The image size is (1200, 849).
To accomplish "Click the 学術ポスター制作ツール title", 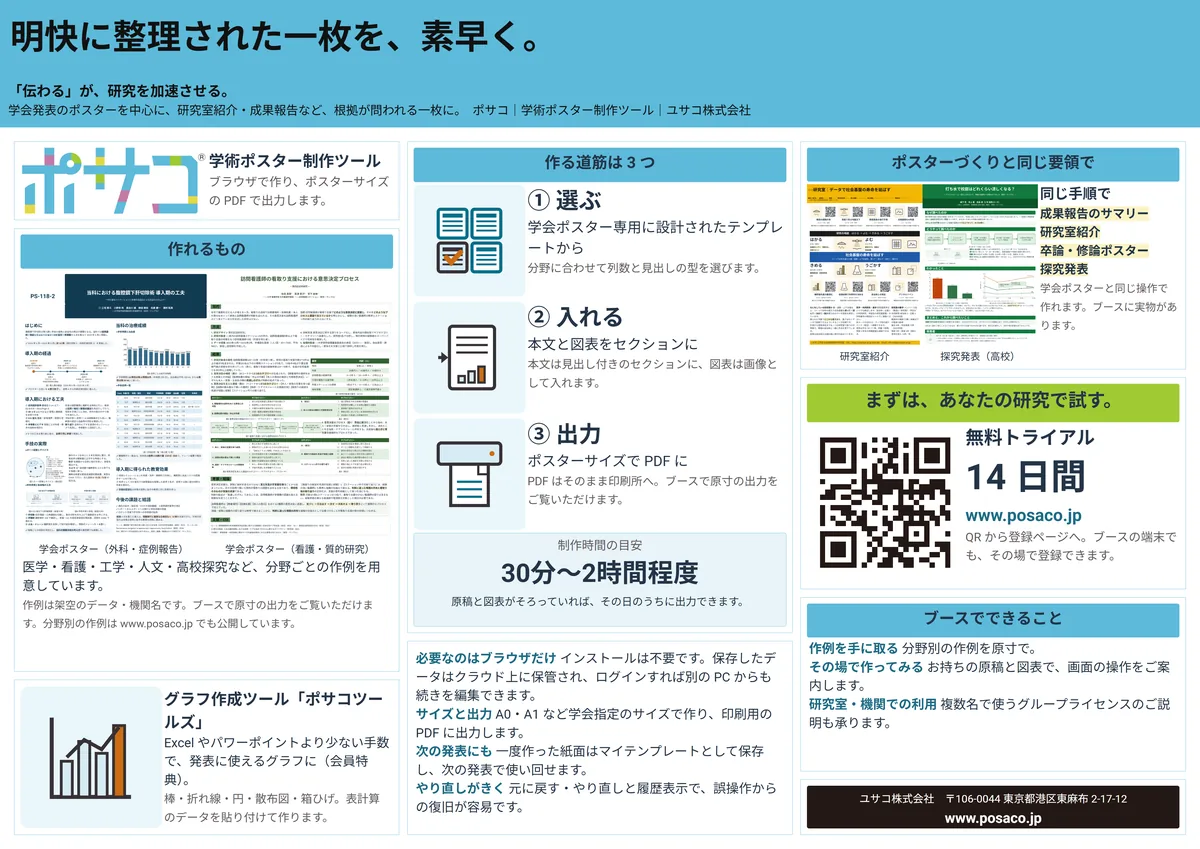I will pos(295,160).
